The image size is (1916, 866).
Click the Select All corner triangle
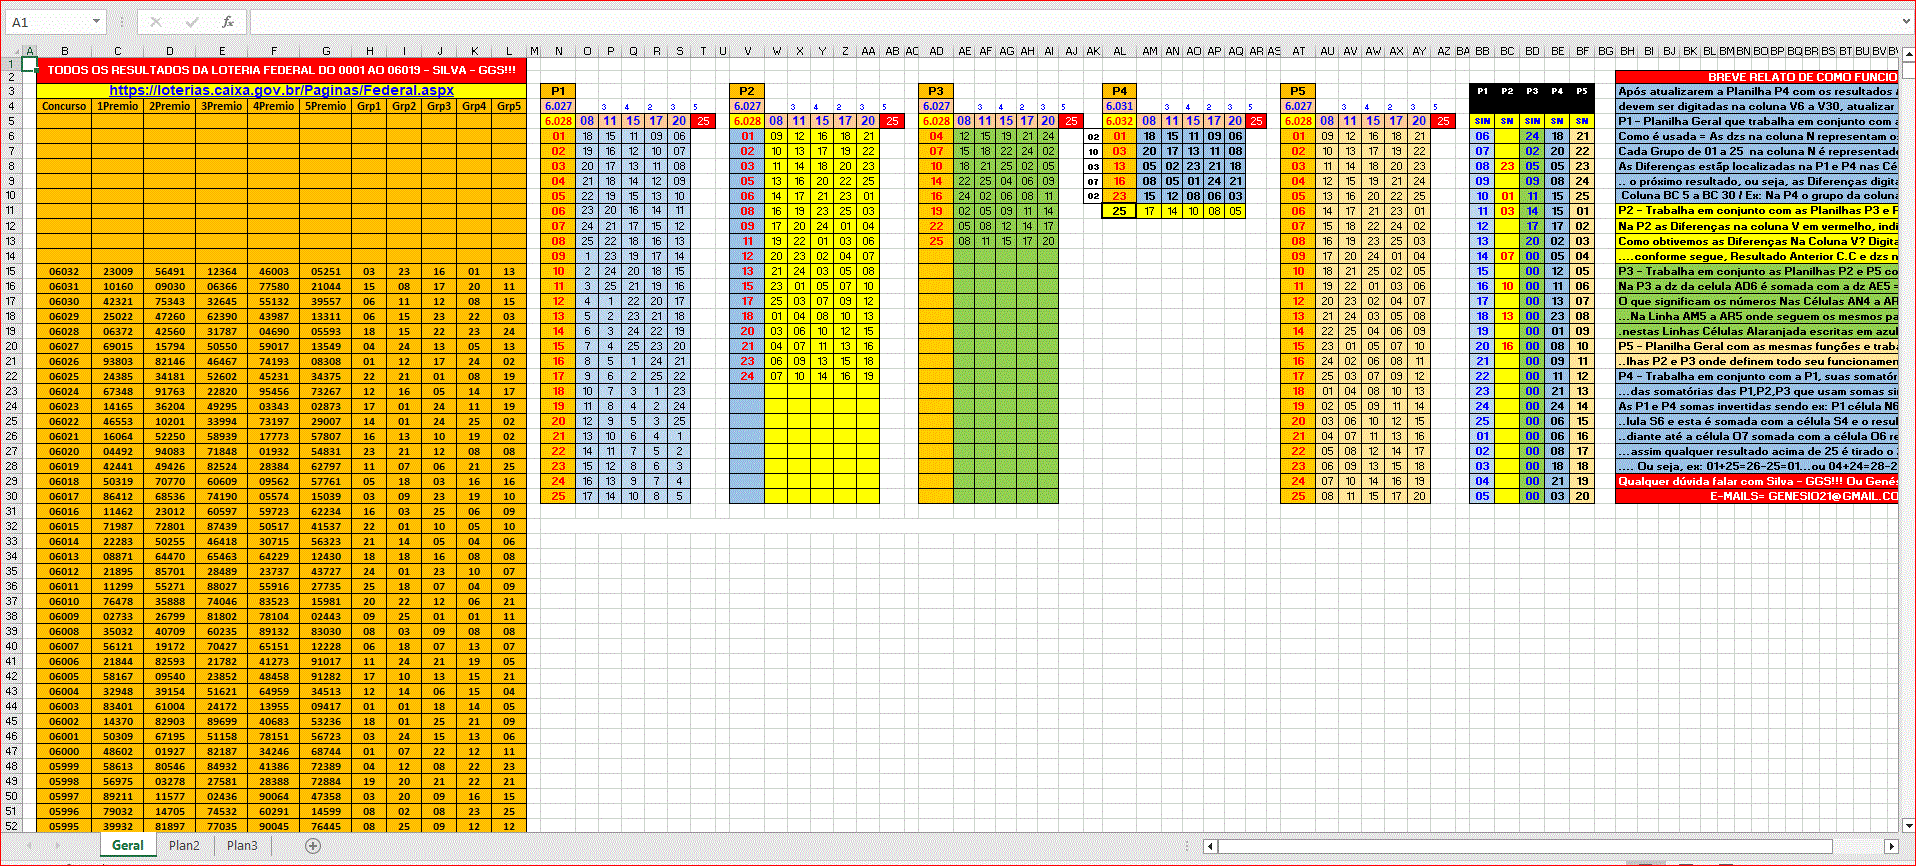tap(11, 51)
